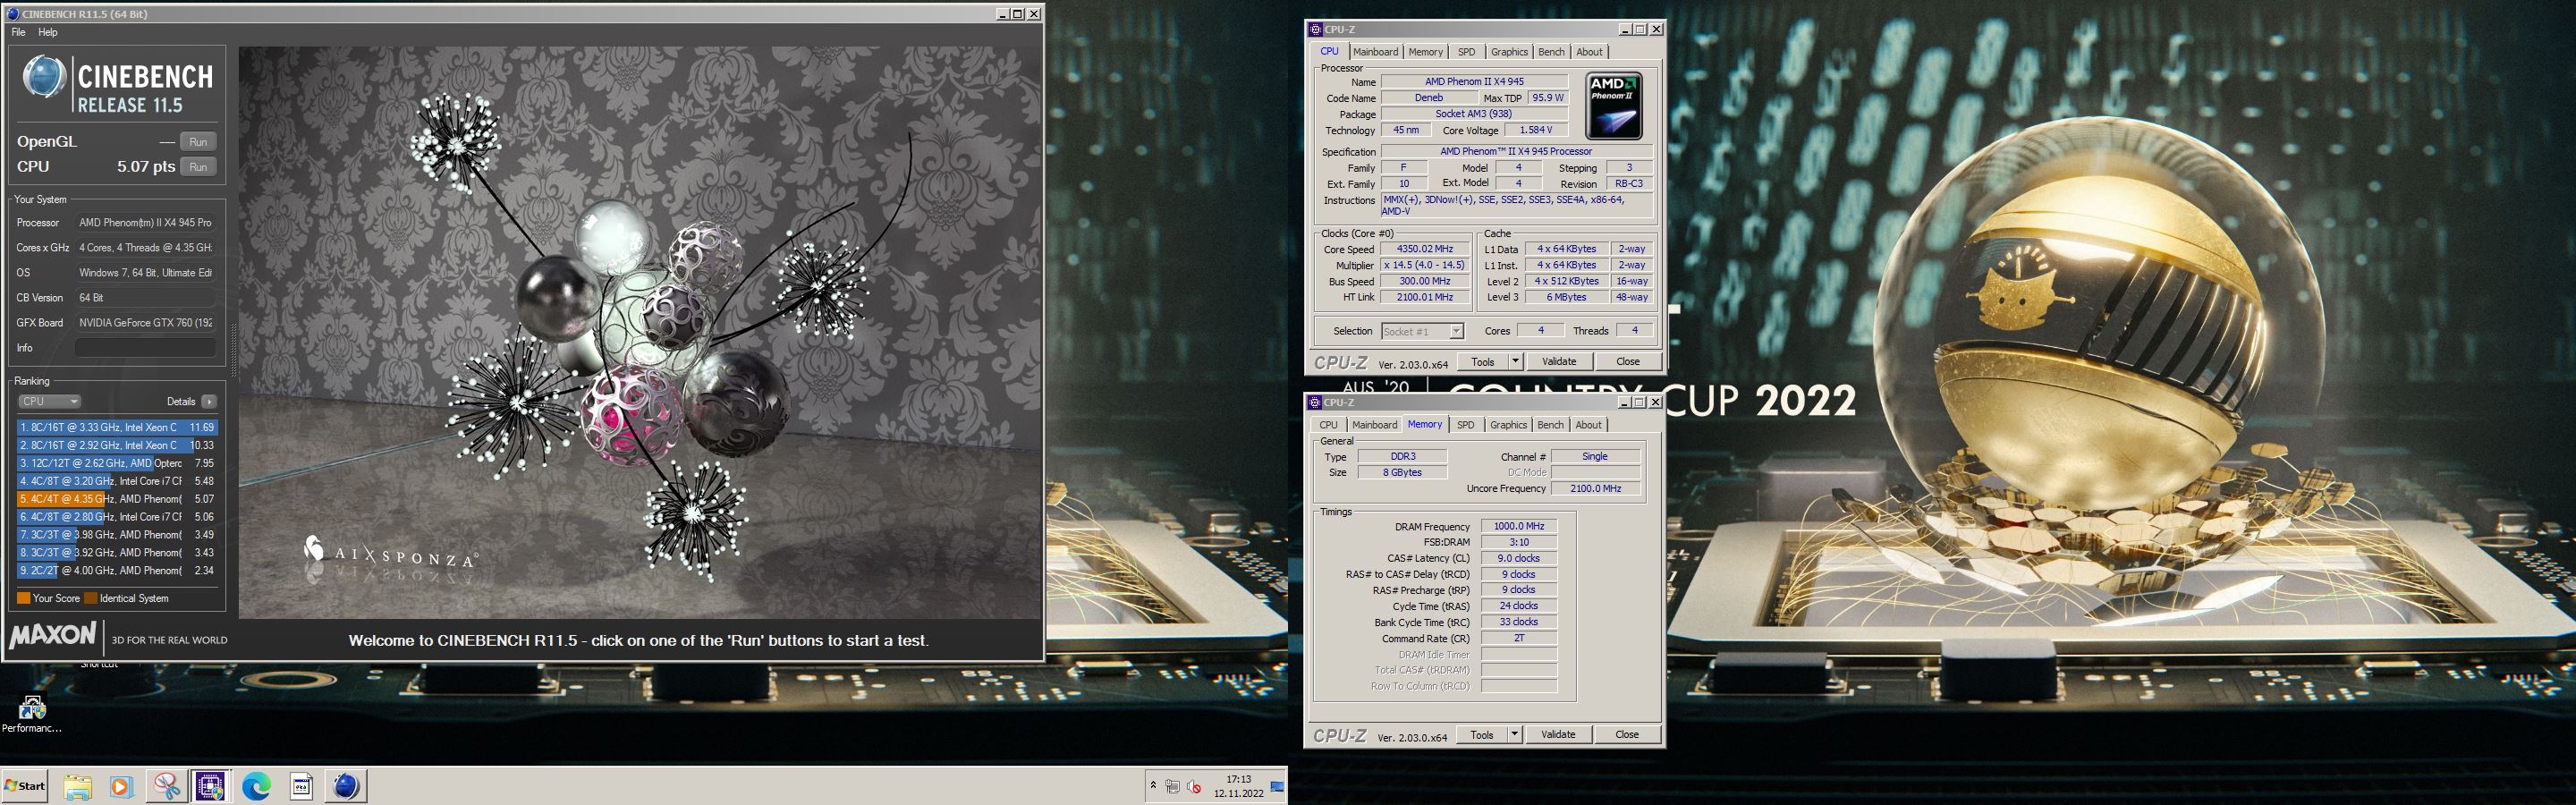Select ranking row 3C/3T @ 3.98 GHz
The width and height of the screenshot is (2576, 805).
tap(117, 535)
